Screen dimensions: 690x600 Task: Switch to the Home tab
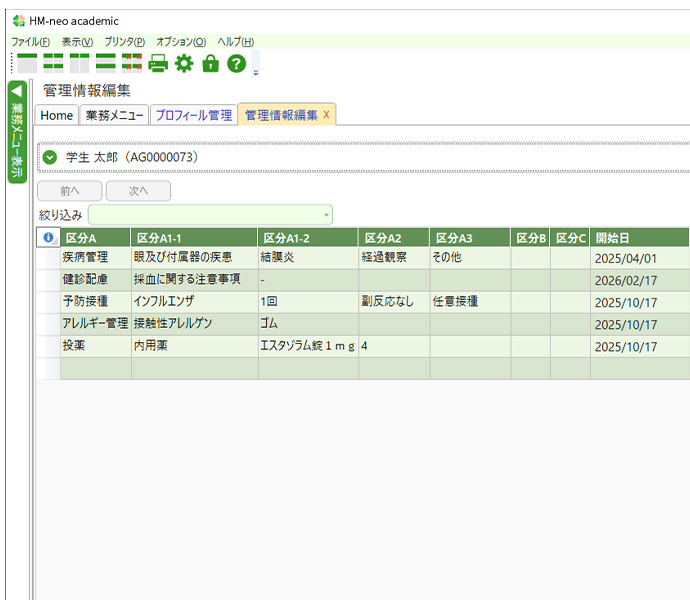56,115
